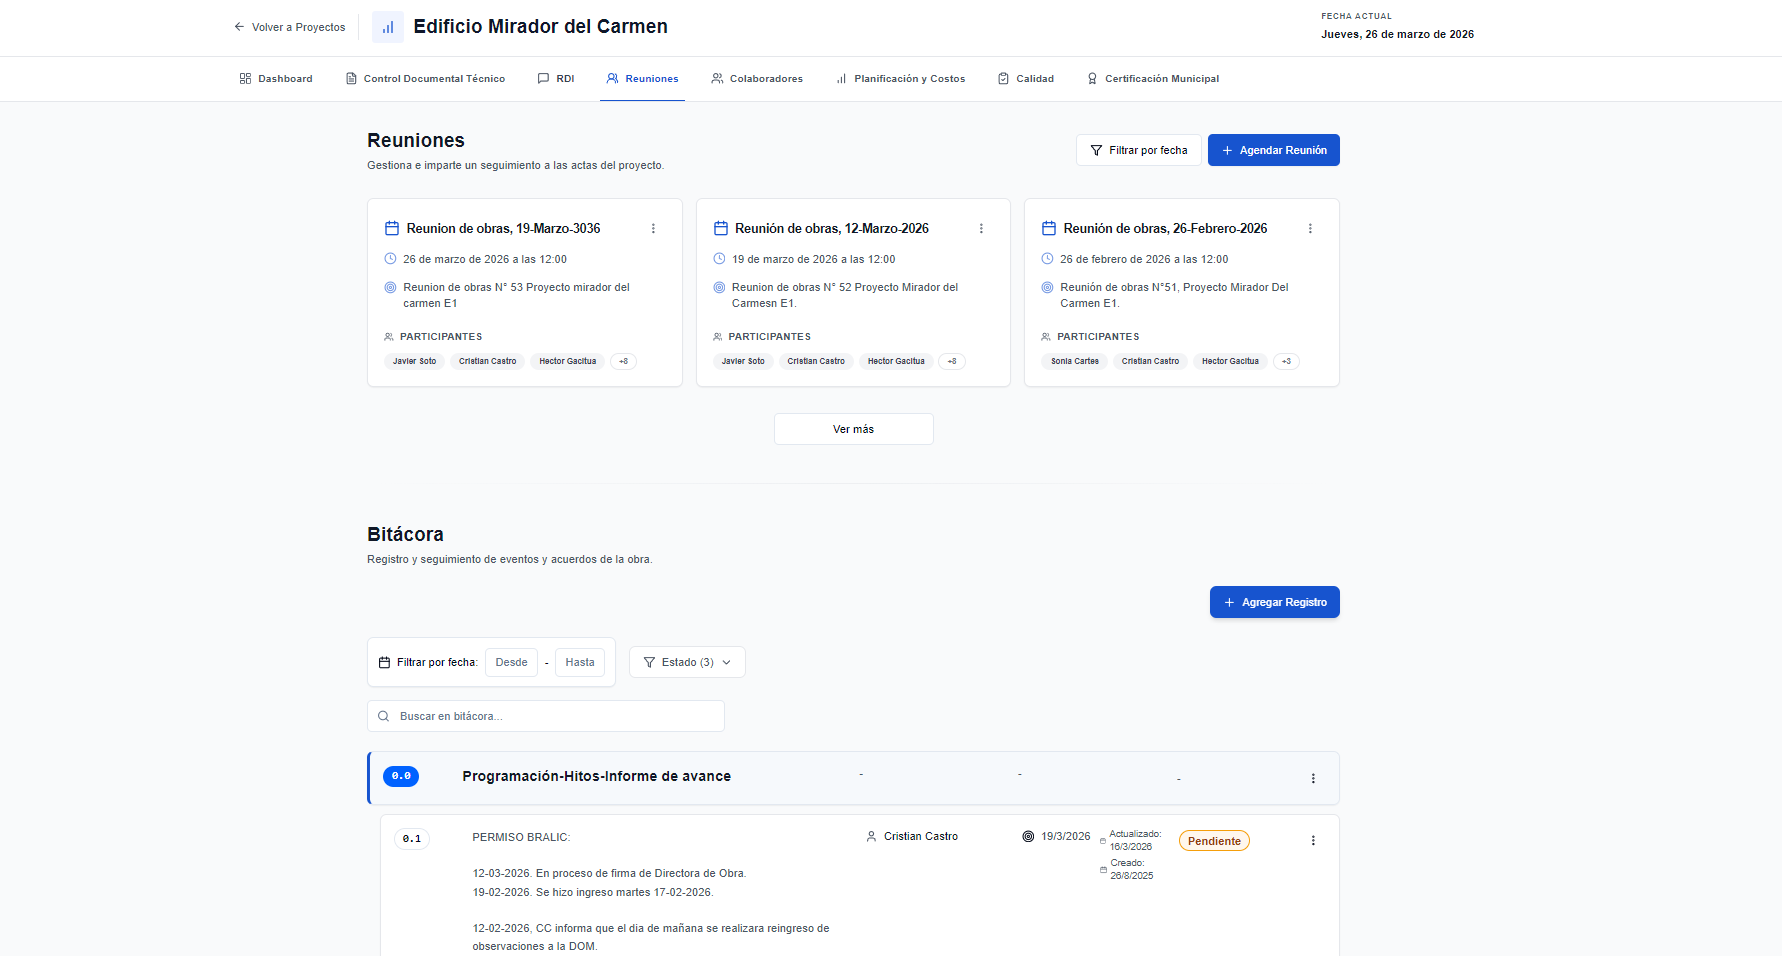
Task: Click assignee Cristian Castro in bitácora entry
Action: point(921,837)
